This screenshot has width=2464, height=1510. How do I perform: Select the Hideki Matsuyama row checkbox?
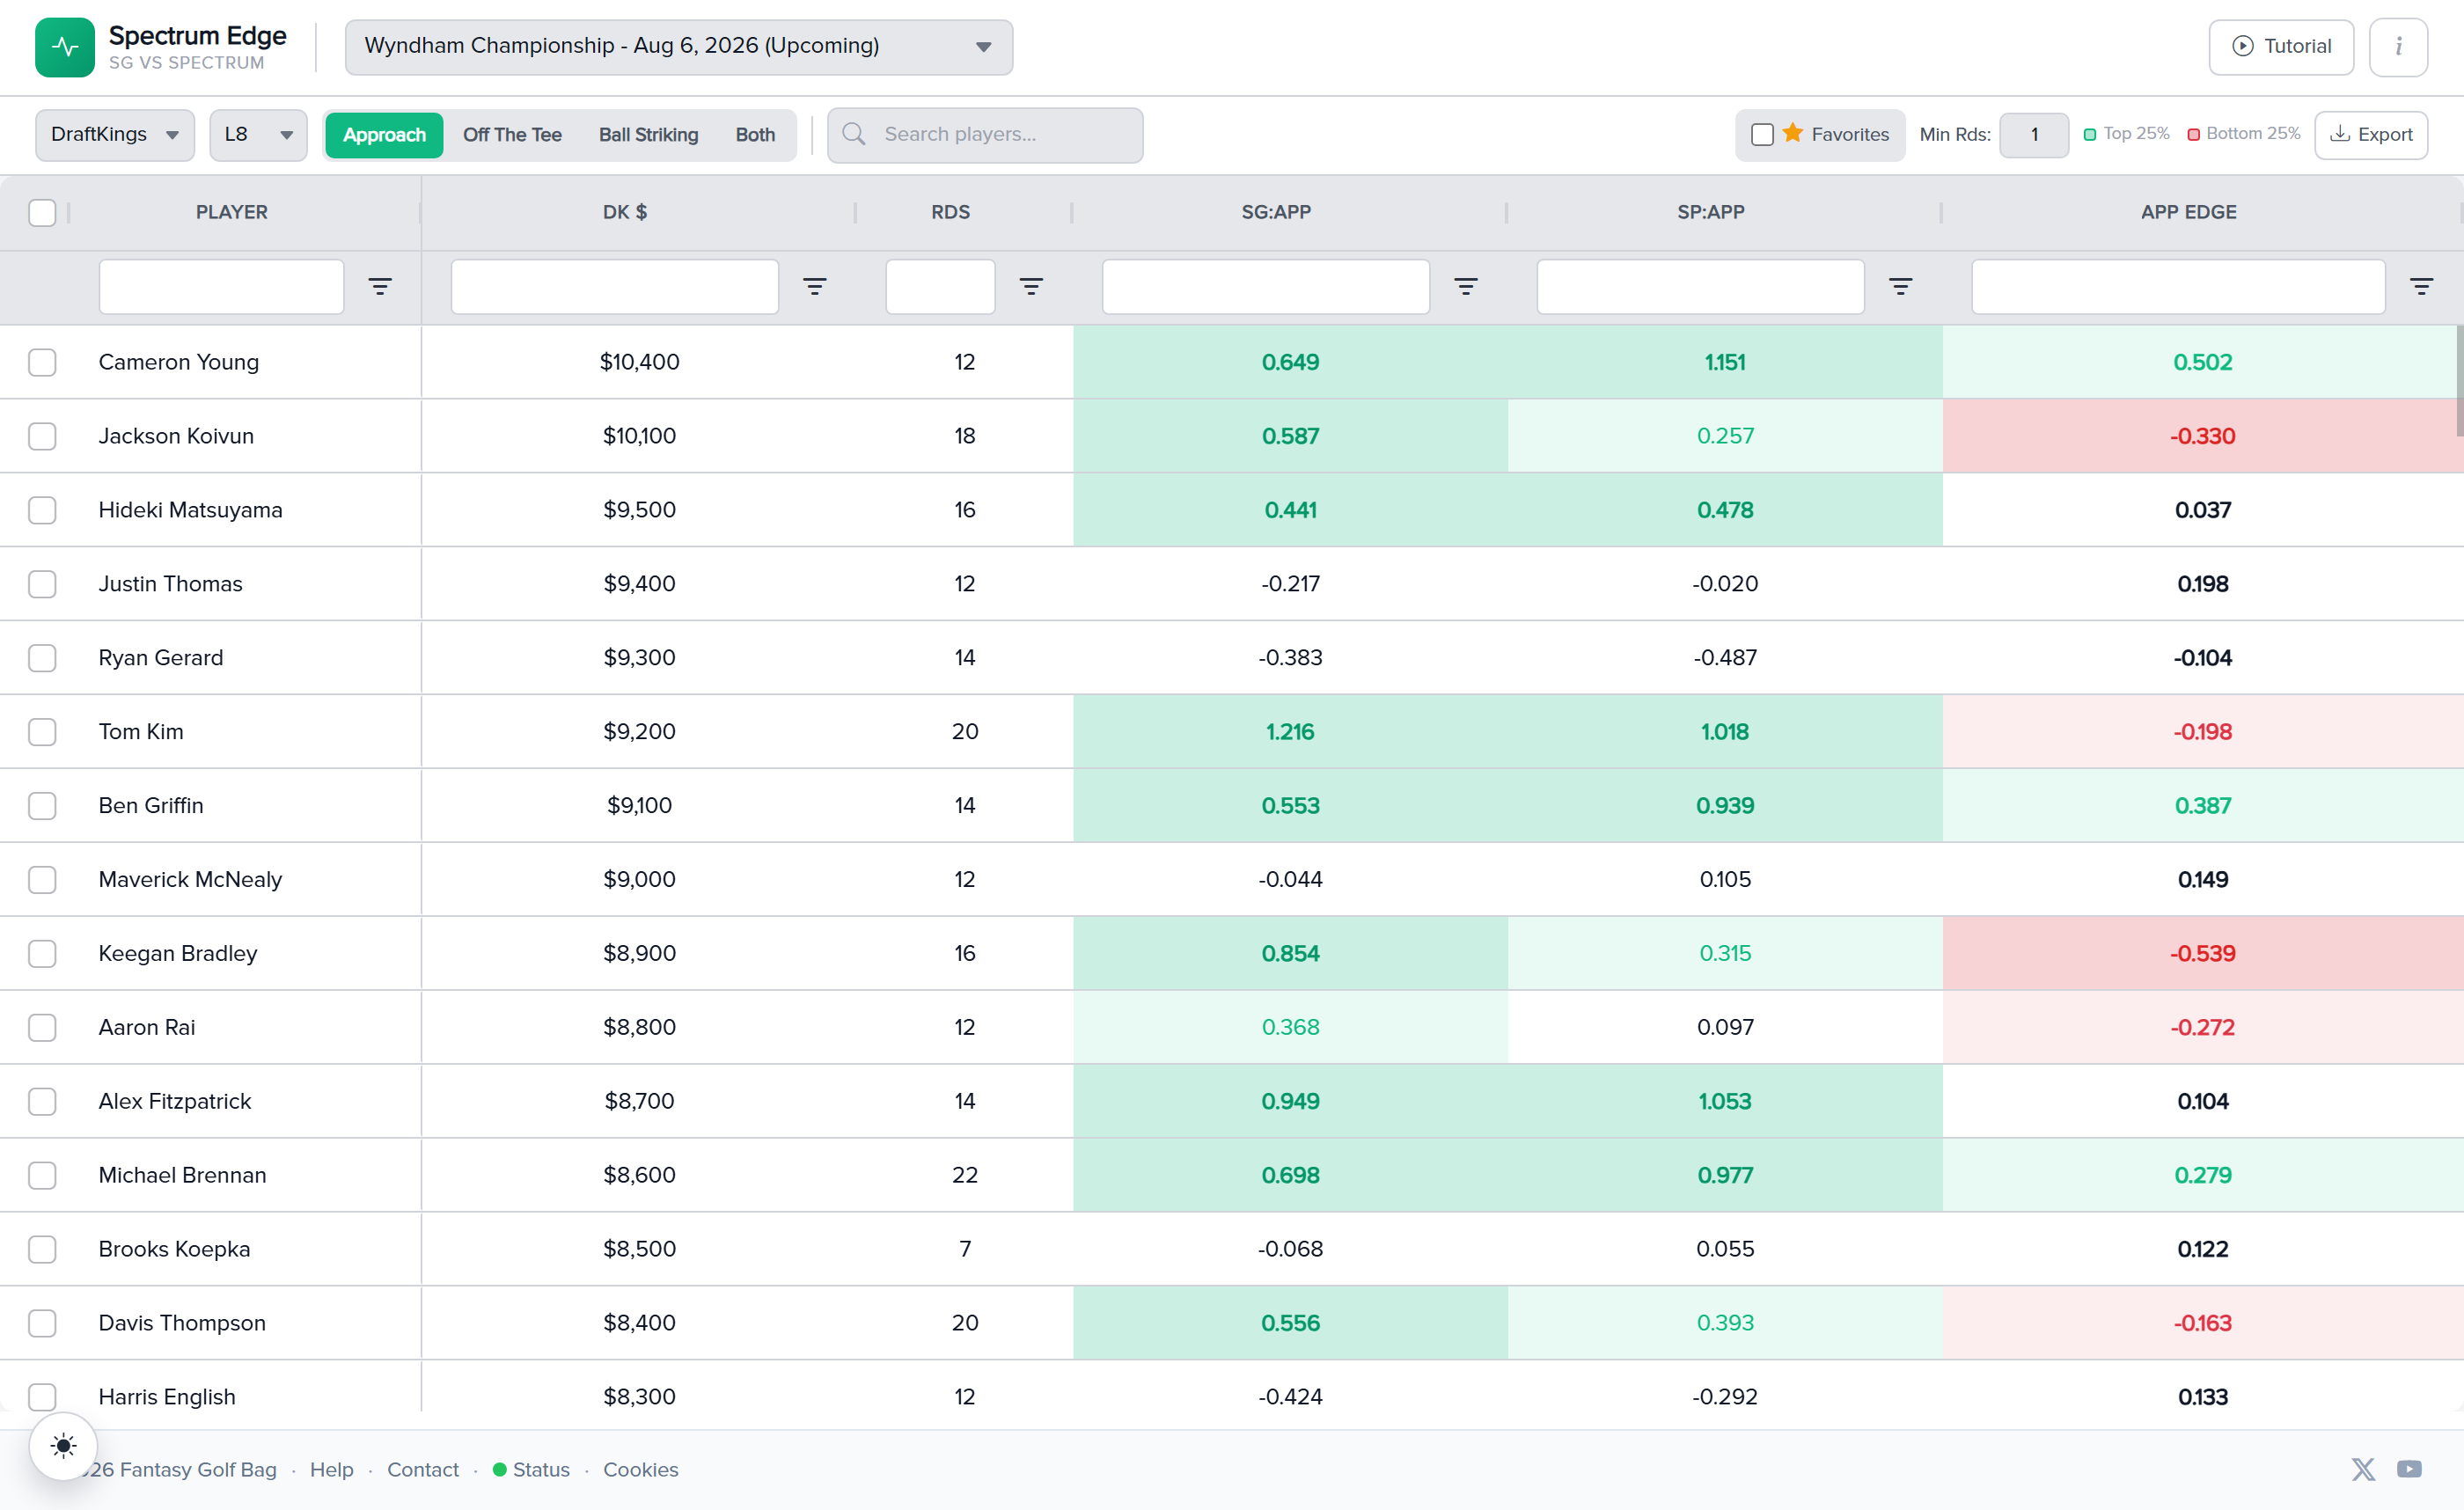pyautogui.click(x=42, y=510)
